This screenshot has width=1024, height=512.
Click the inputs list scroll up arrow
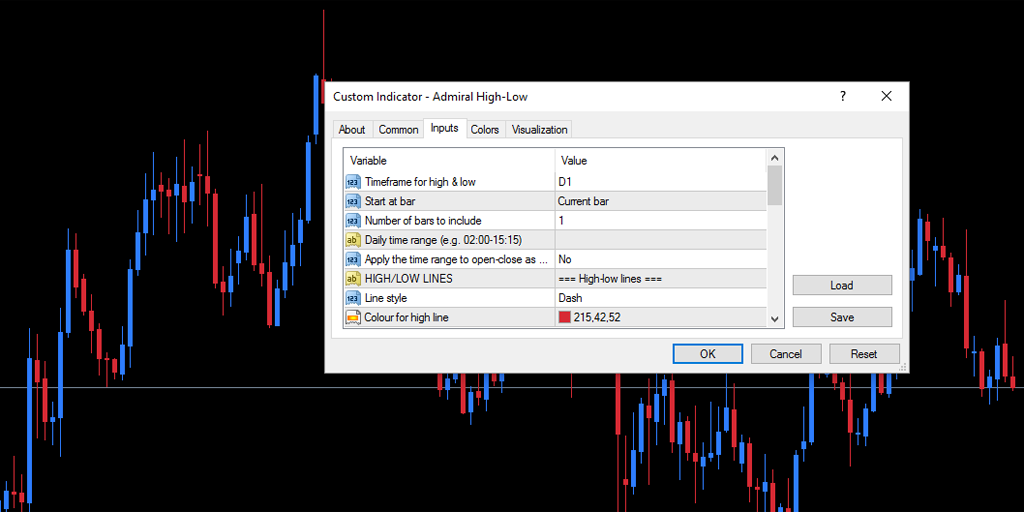pos(775,157)
